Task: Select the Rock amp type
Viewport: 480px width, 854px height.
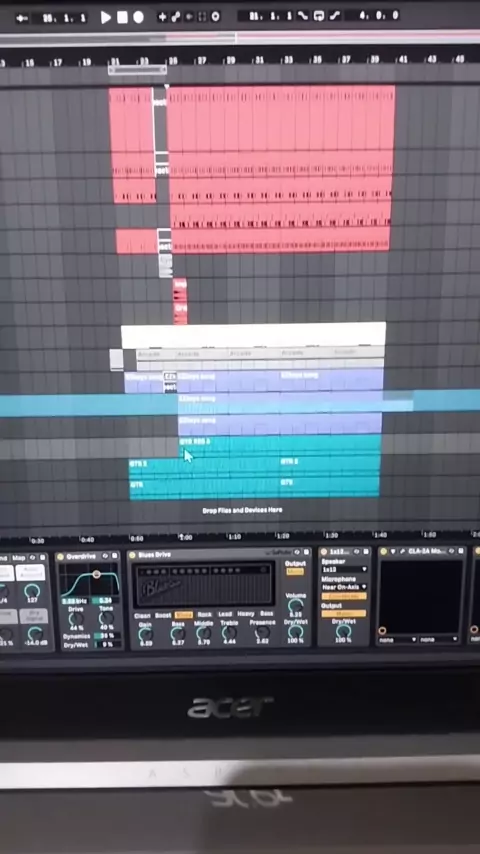Action: tap(204, 614)
